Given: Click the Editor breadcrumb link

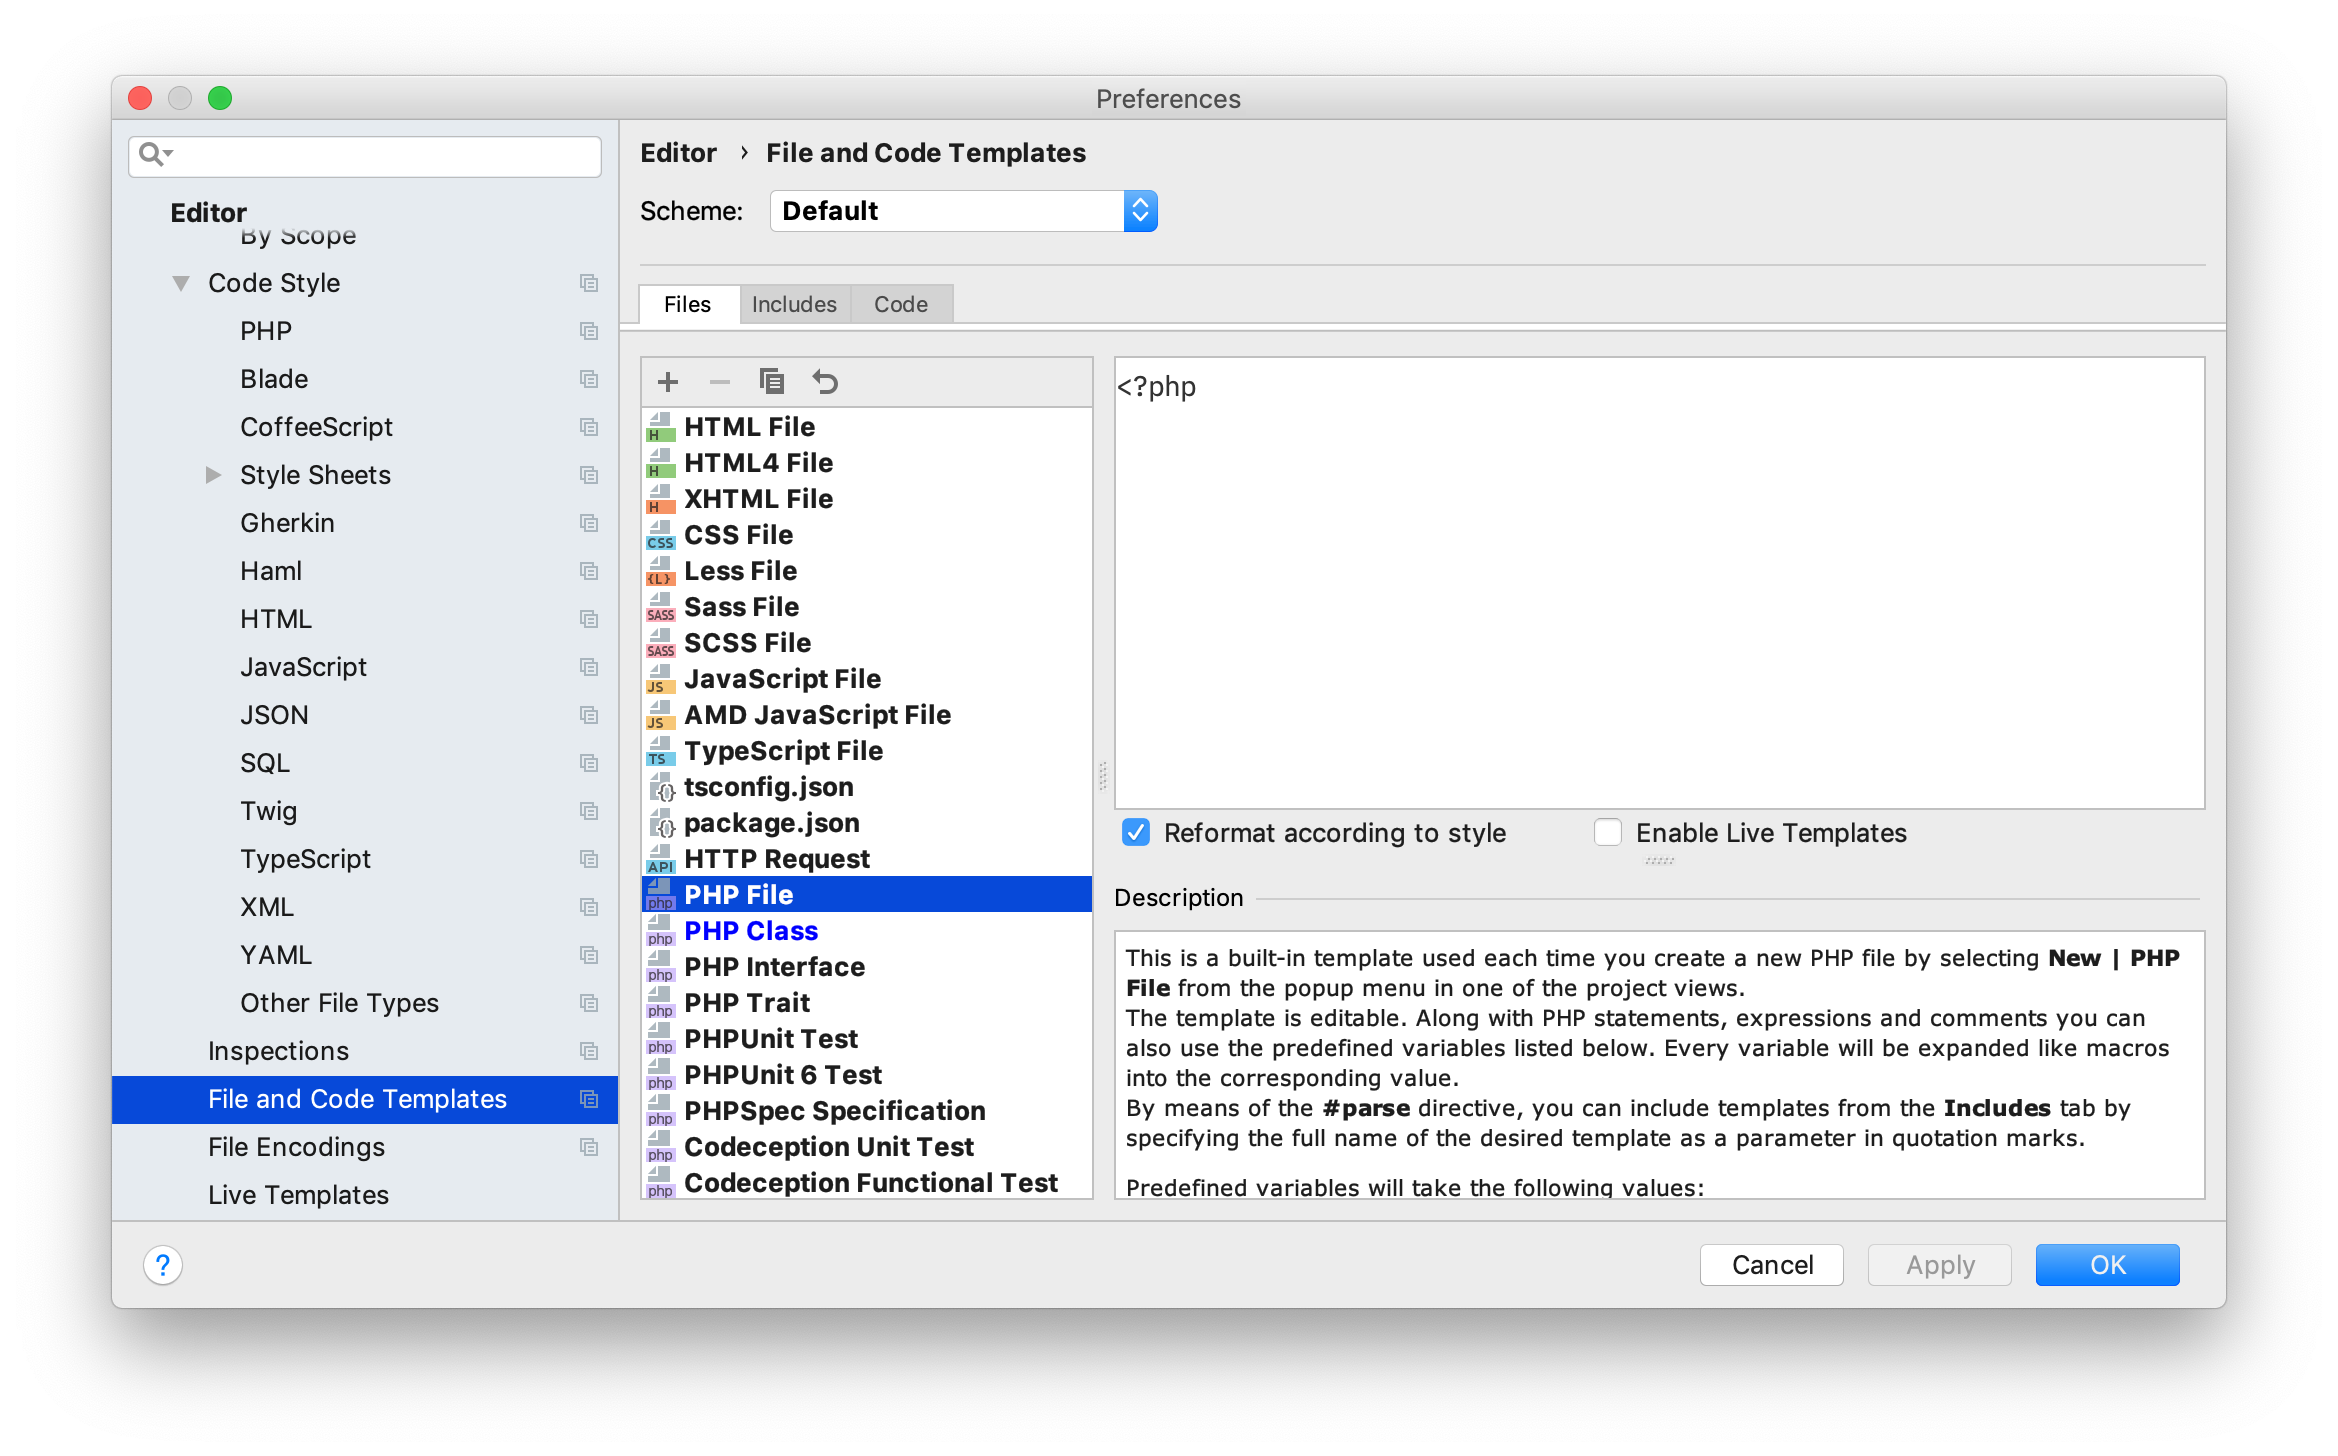Looking at the screenshot, I should tap(678, 153).
